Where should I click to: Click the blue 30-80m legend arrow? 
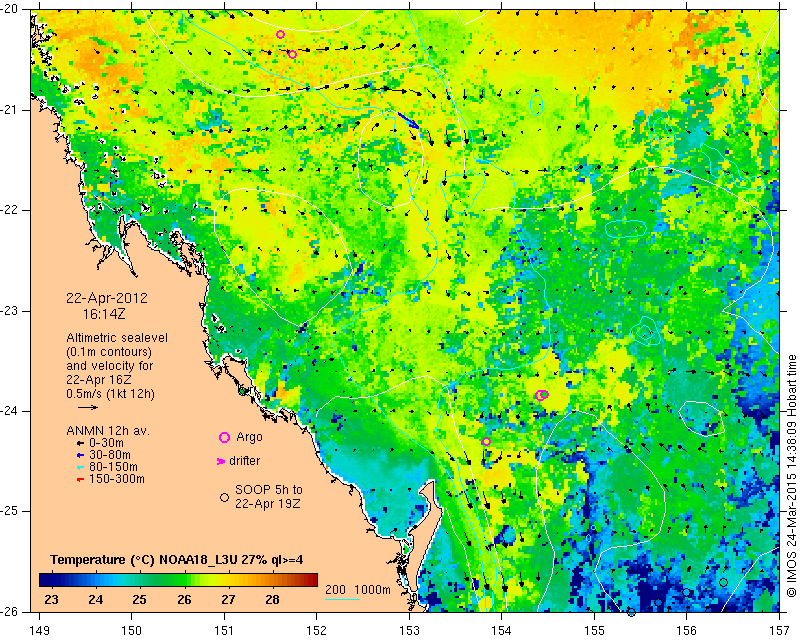[x=80, y=455]
